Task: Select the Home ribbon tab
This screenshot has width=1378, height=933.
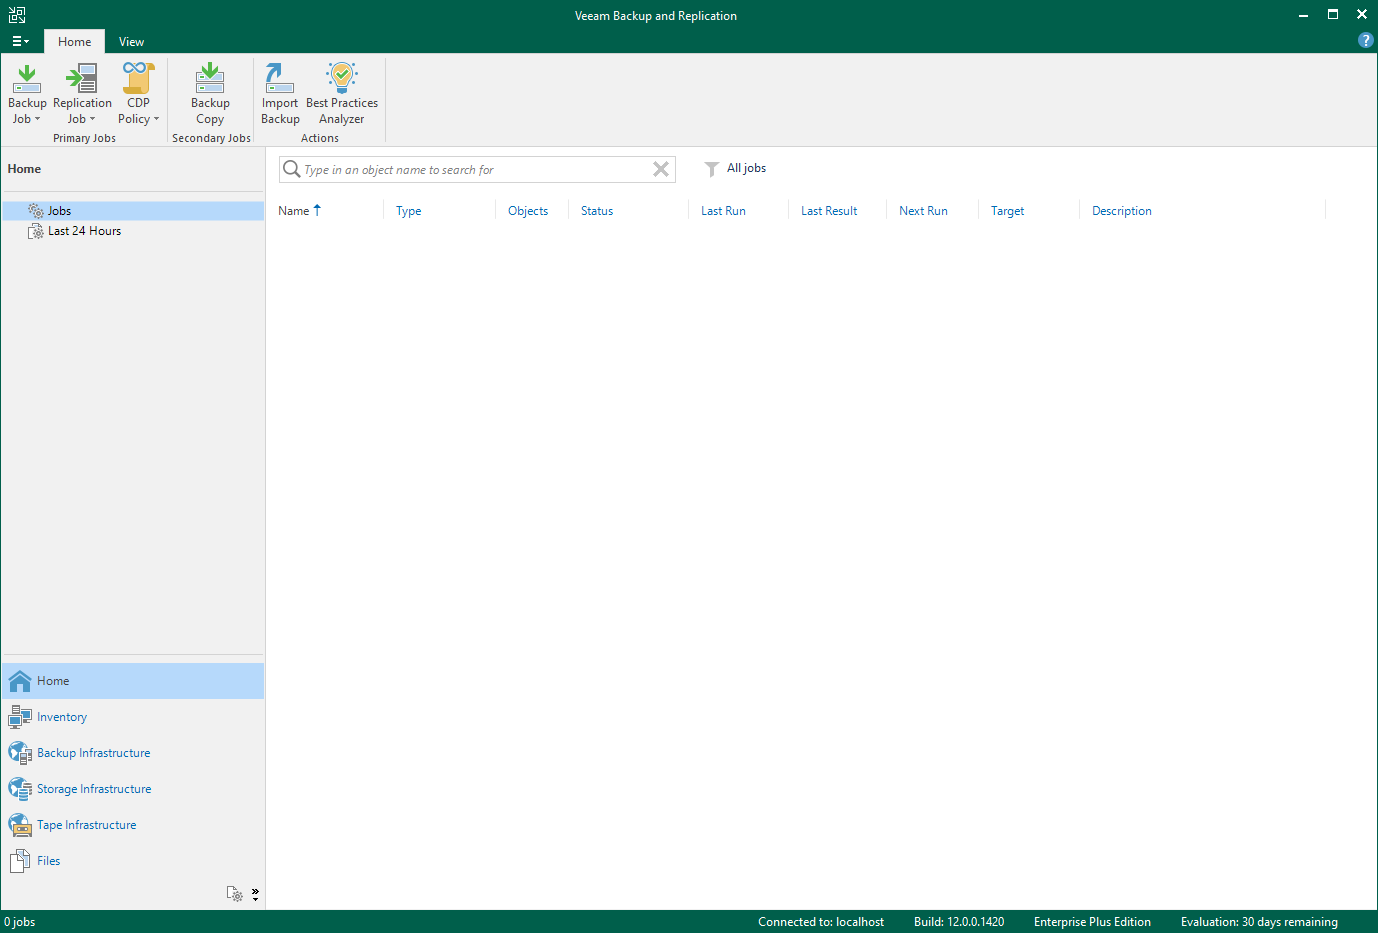Action: pos(74,41)
